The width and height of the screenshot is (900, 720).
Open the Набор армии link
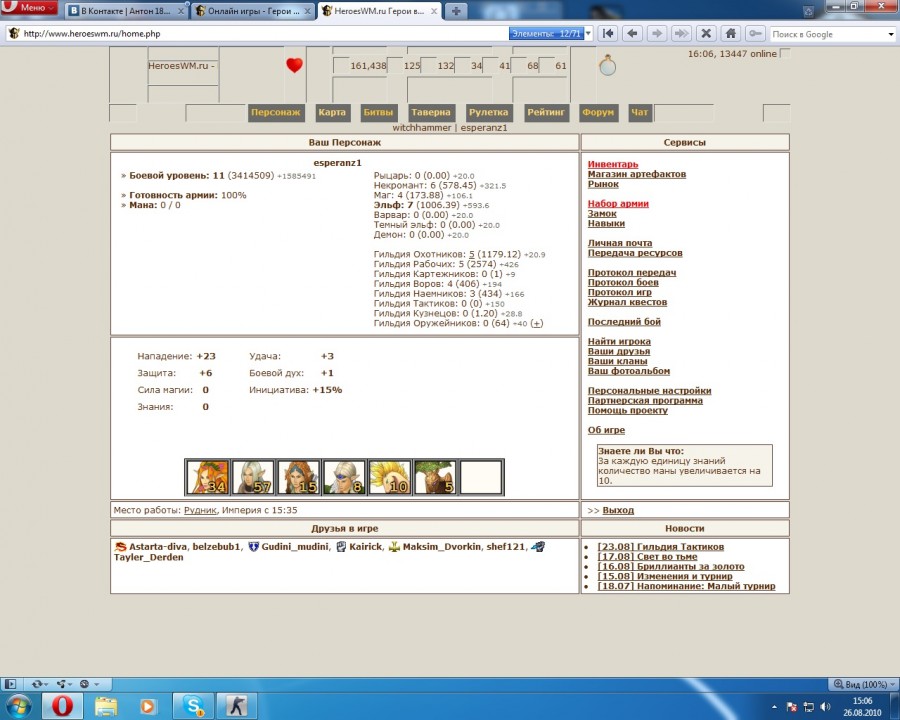[618, 203]
